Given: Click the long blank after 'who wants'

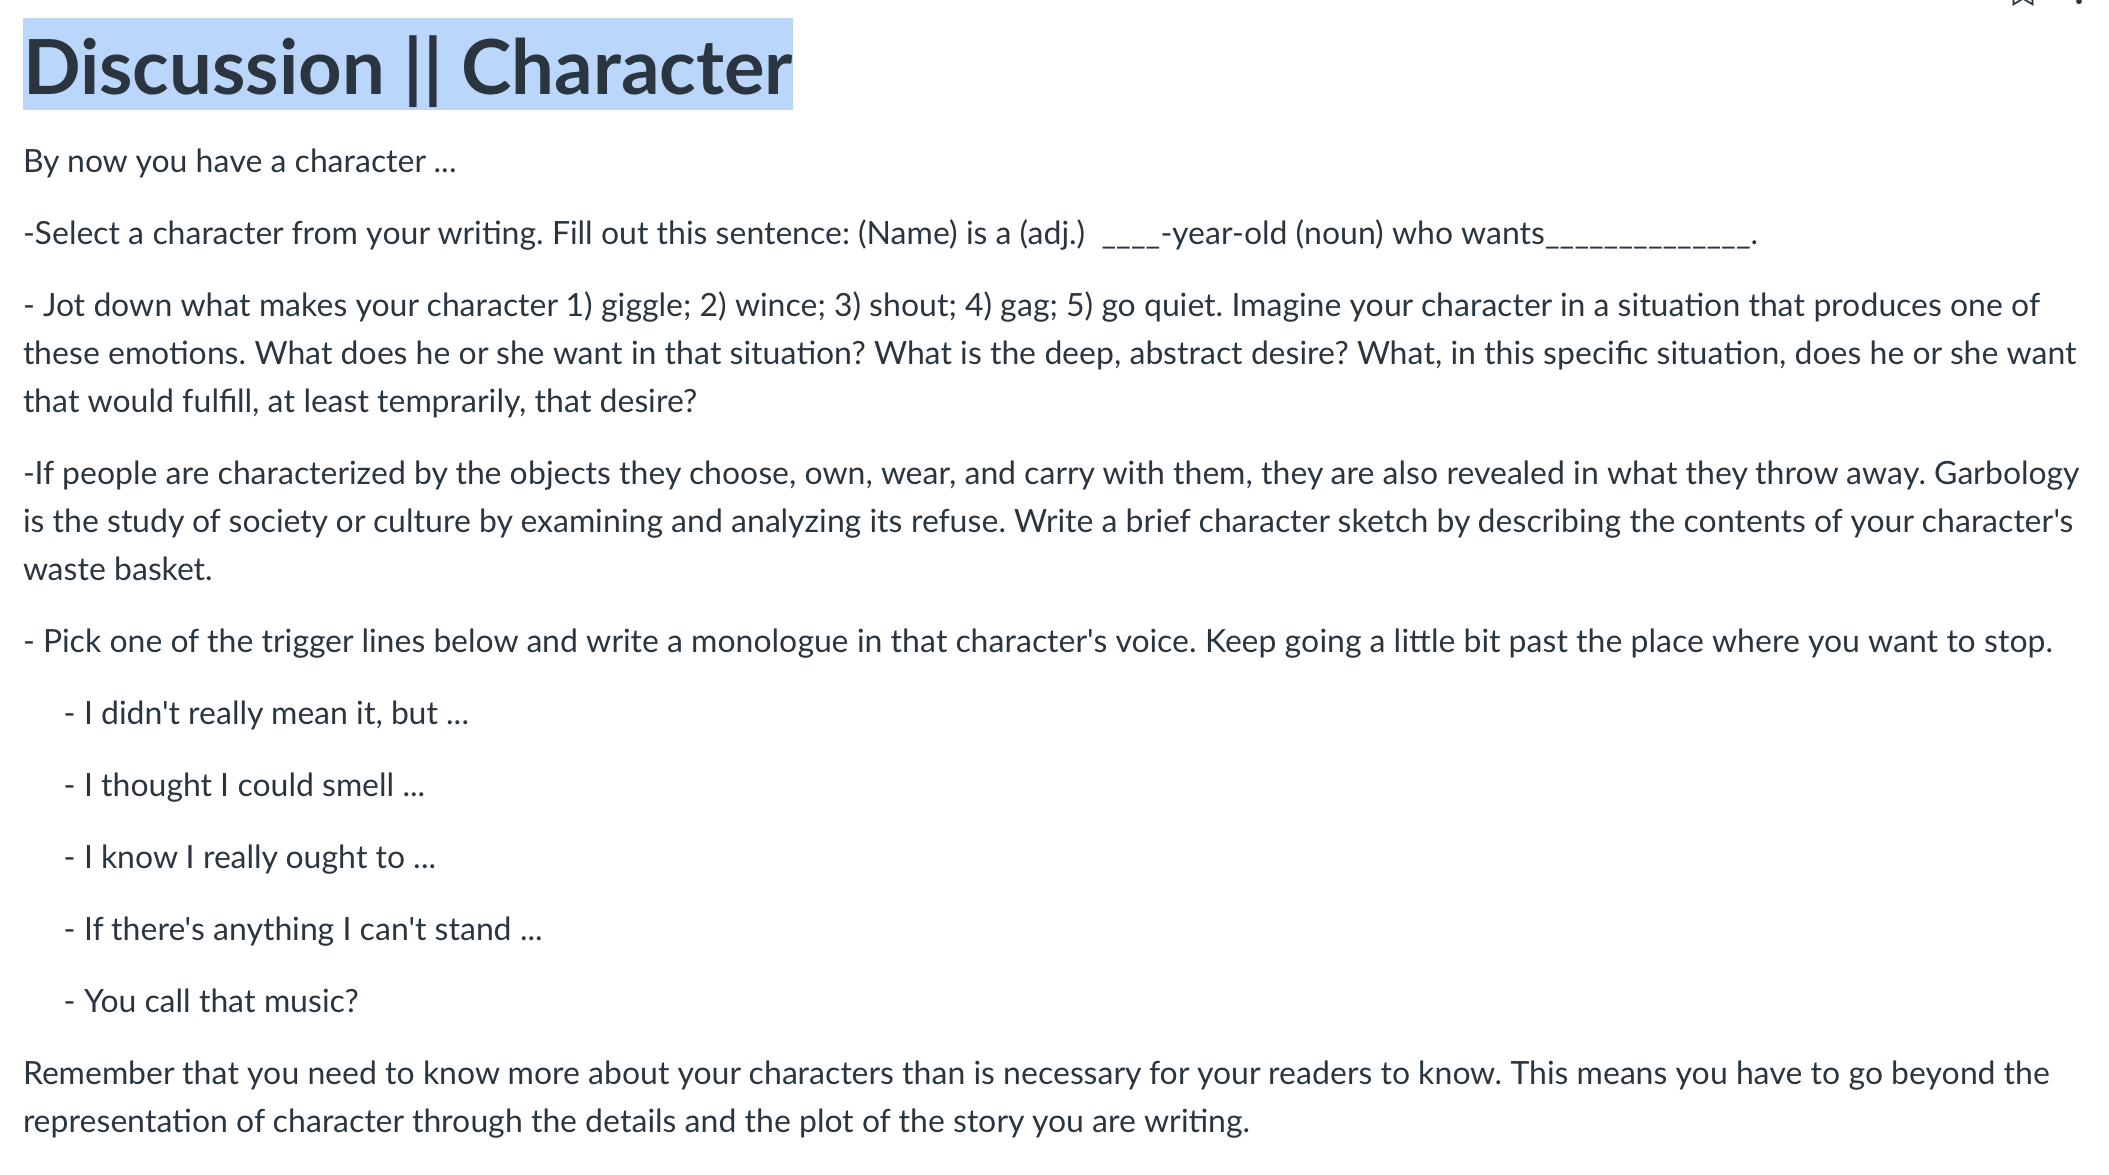Looking at the screenshot, I should pyautogui.click(x=1648, y=236).
